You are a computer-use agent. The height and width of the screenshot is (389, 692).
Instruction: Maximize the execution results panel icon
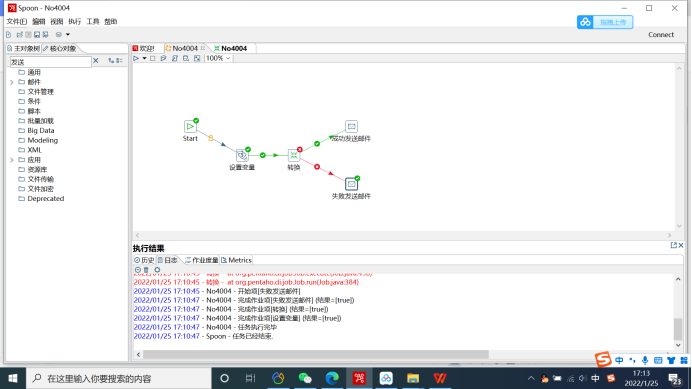click(x=673, y=245)
